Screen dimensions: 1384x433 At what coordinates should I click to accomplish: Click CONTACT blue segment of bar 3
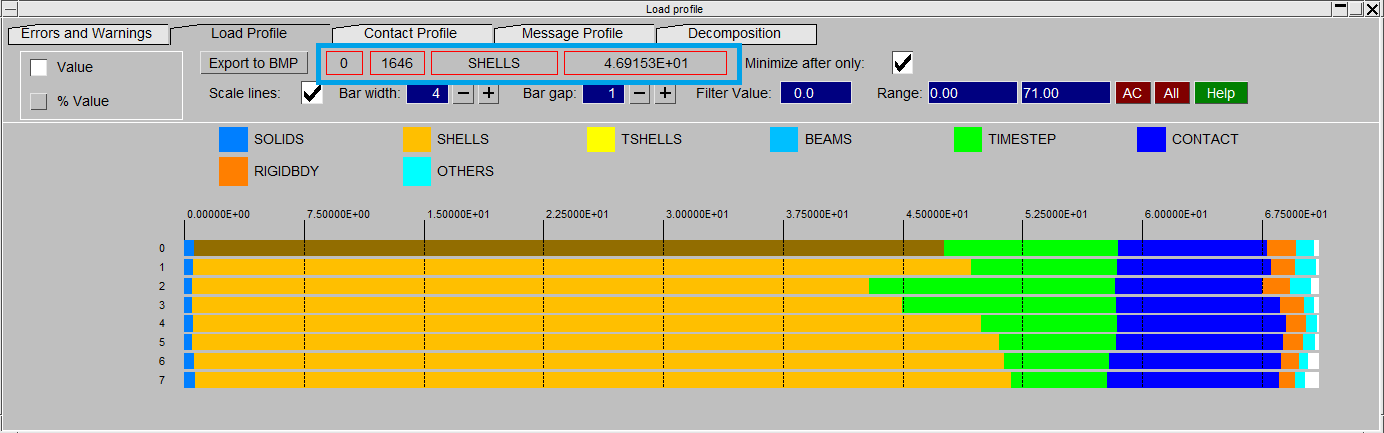(x=1198, y=305)
